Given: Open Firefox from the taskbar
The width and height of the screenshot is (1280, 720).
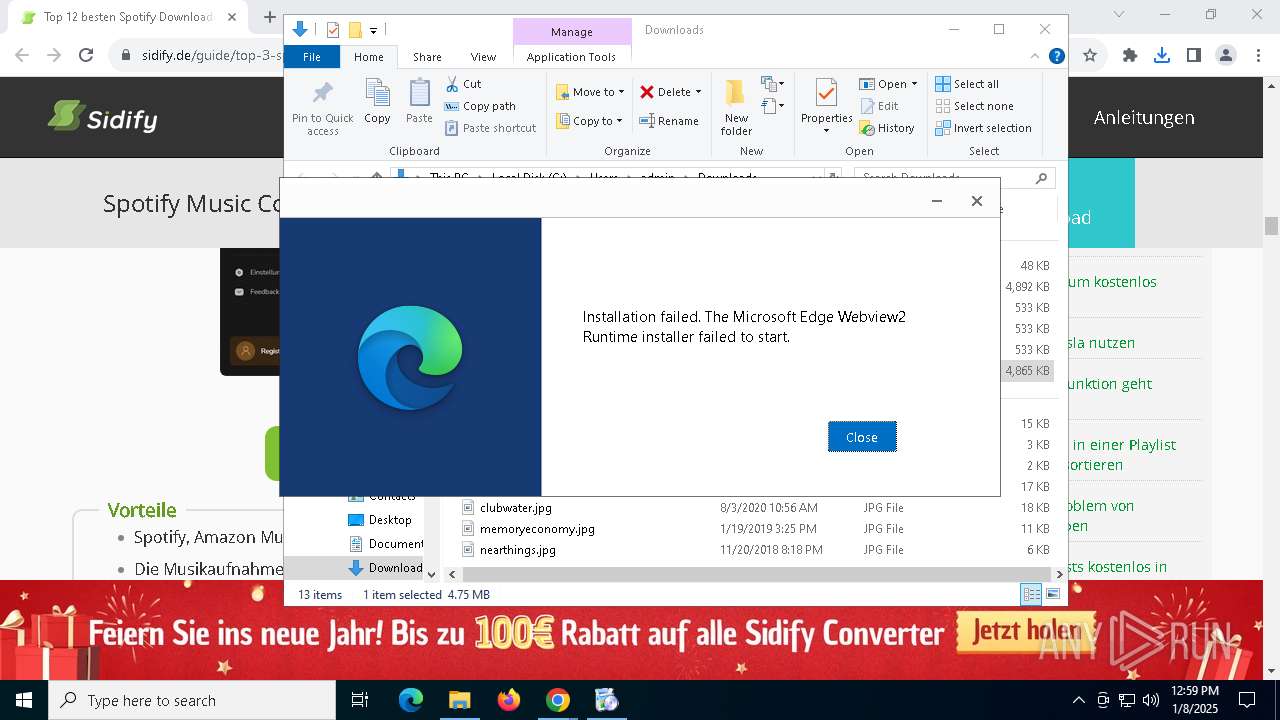Looking at the screenshot, I should click(x=509, y=700).
